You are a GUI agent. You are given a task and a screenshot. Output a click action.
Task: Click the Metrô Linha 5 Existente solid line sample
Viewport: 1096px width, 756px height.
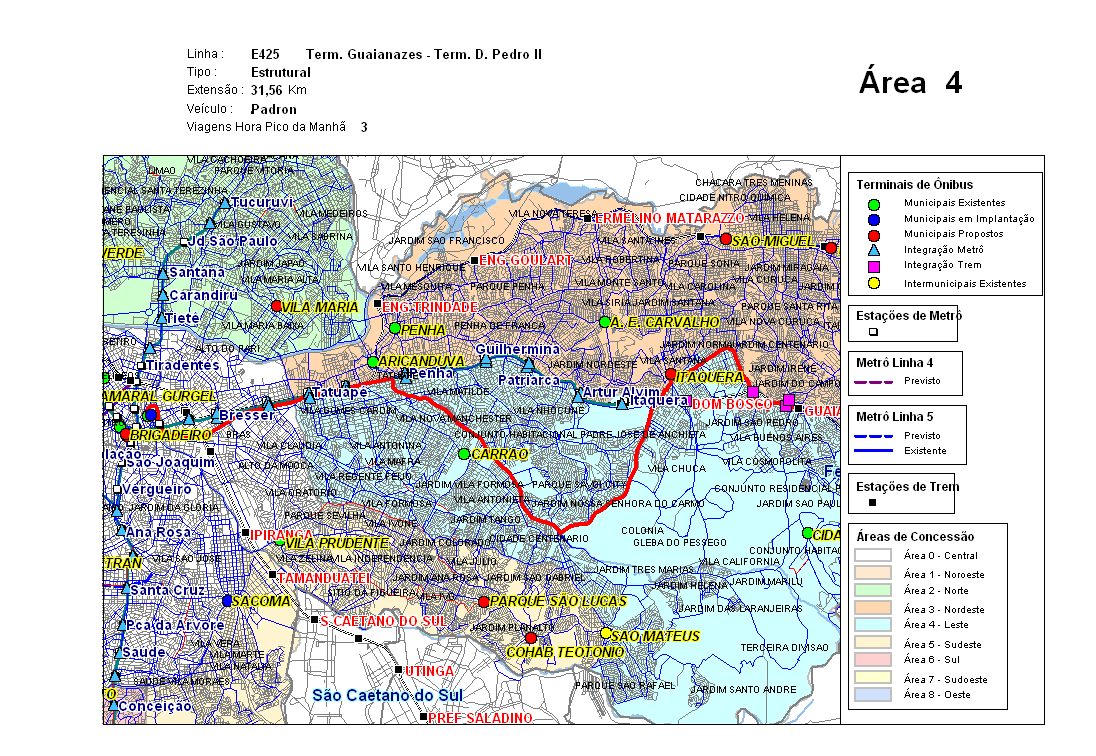point(874,451)
